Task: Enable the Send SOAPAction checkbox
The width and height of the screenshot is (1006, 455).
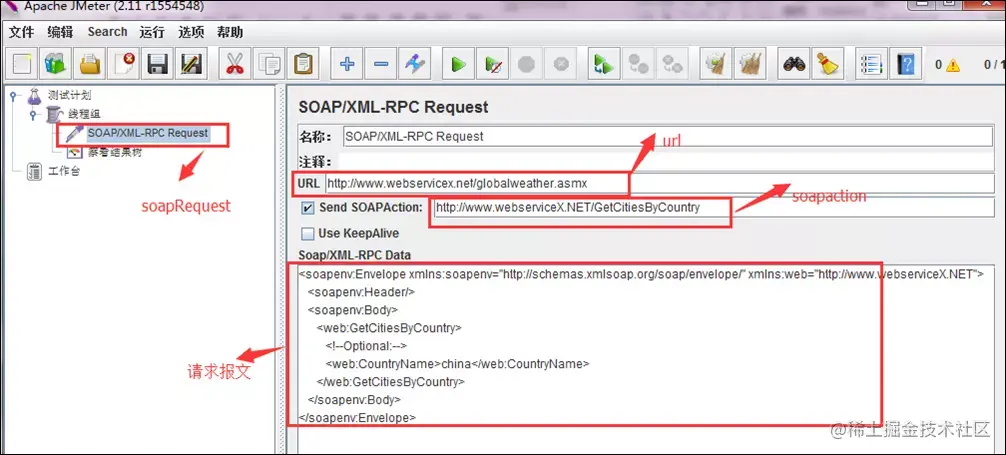Action: click(309, 208)
